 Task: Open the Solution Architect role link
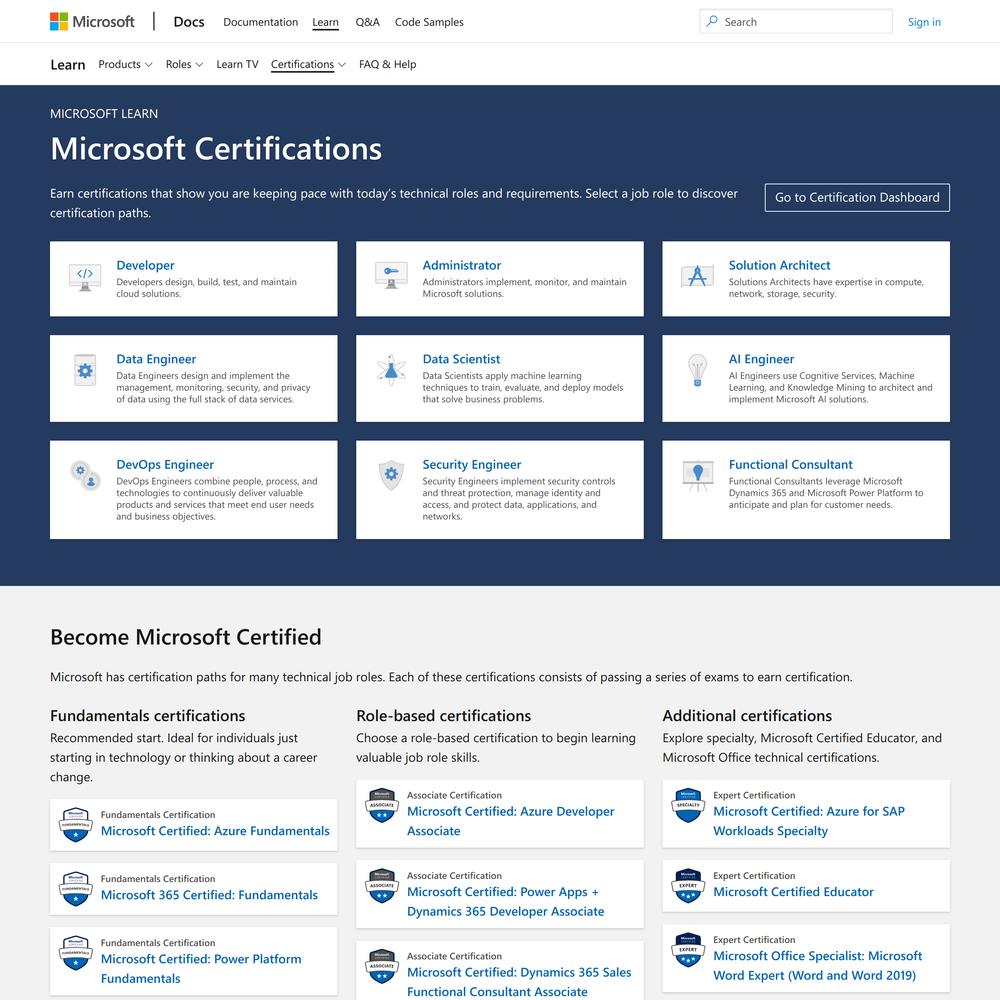[779, 265]
